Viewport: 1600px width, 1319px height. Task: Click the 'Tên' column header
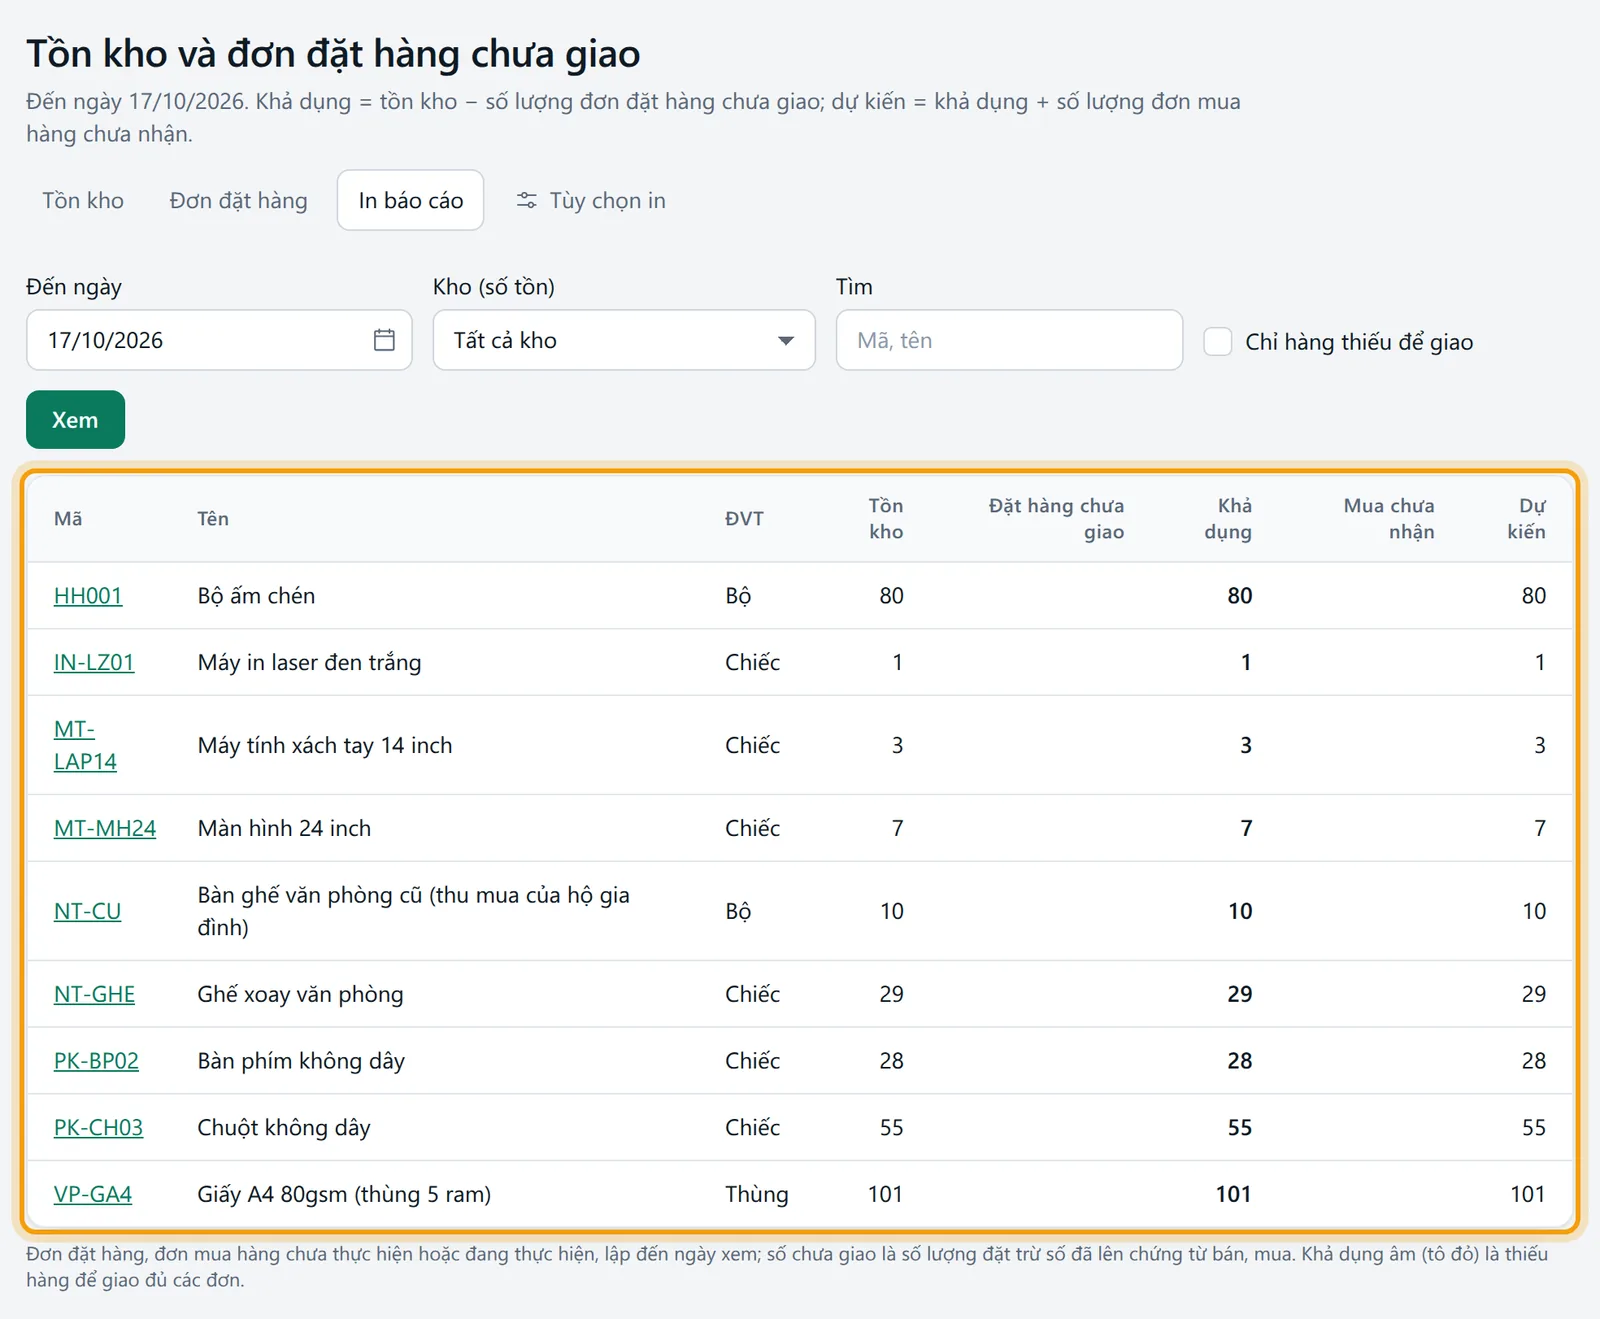point(213,519)
